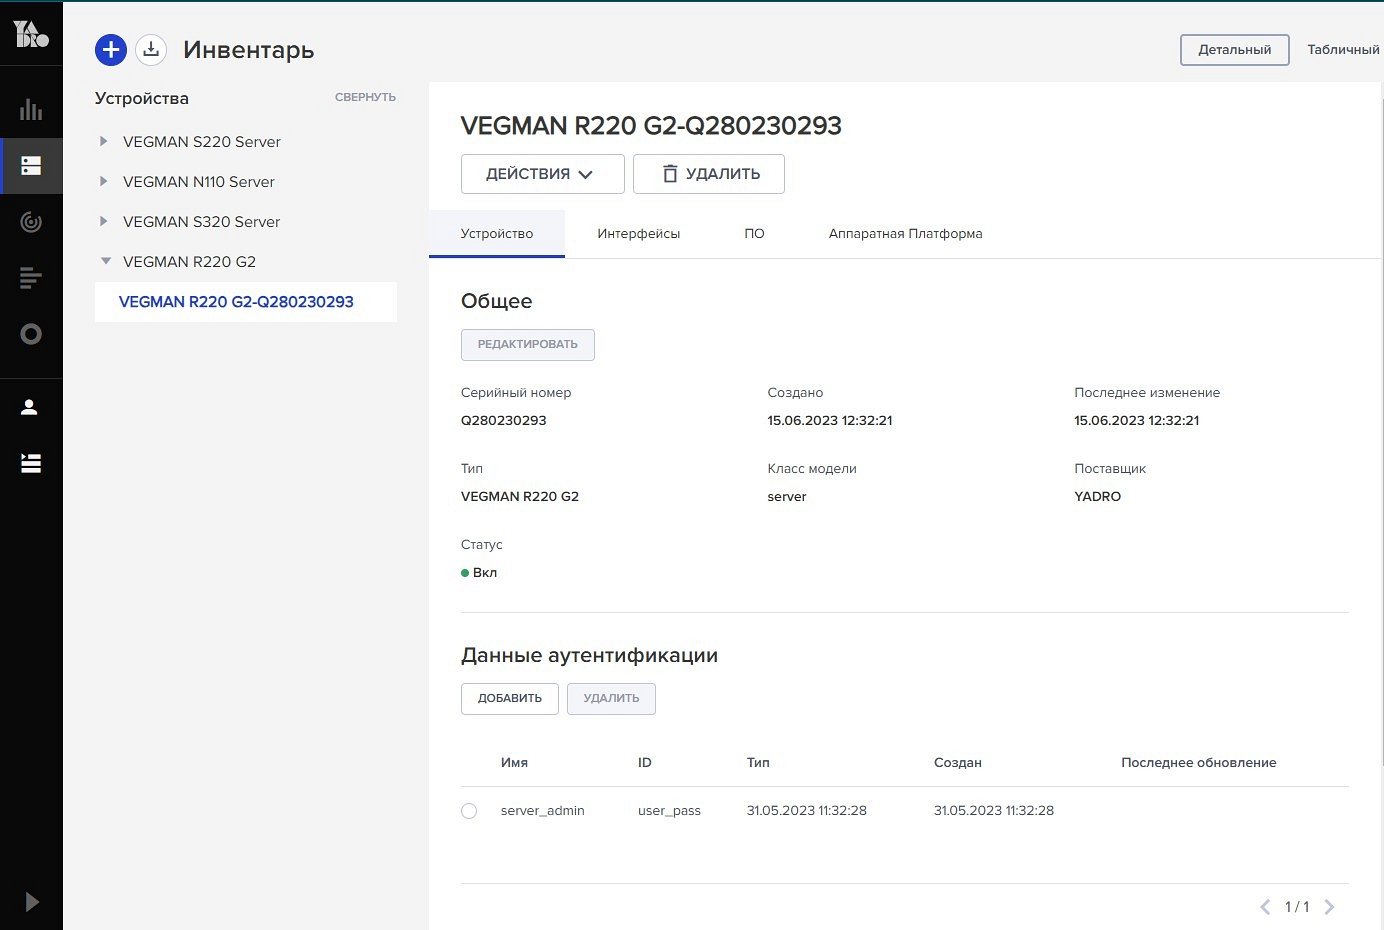This screenshot has height=930, width=1384.
Task: Go to previous page arrow
Action: [x=1265, y=907]
